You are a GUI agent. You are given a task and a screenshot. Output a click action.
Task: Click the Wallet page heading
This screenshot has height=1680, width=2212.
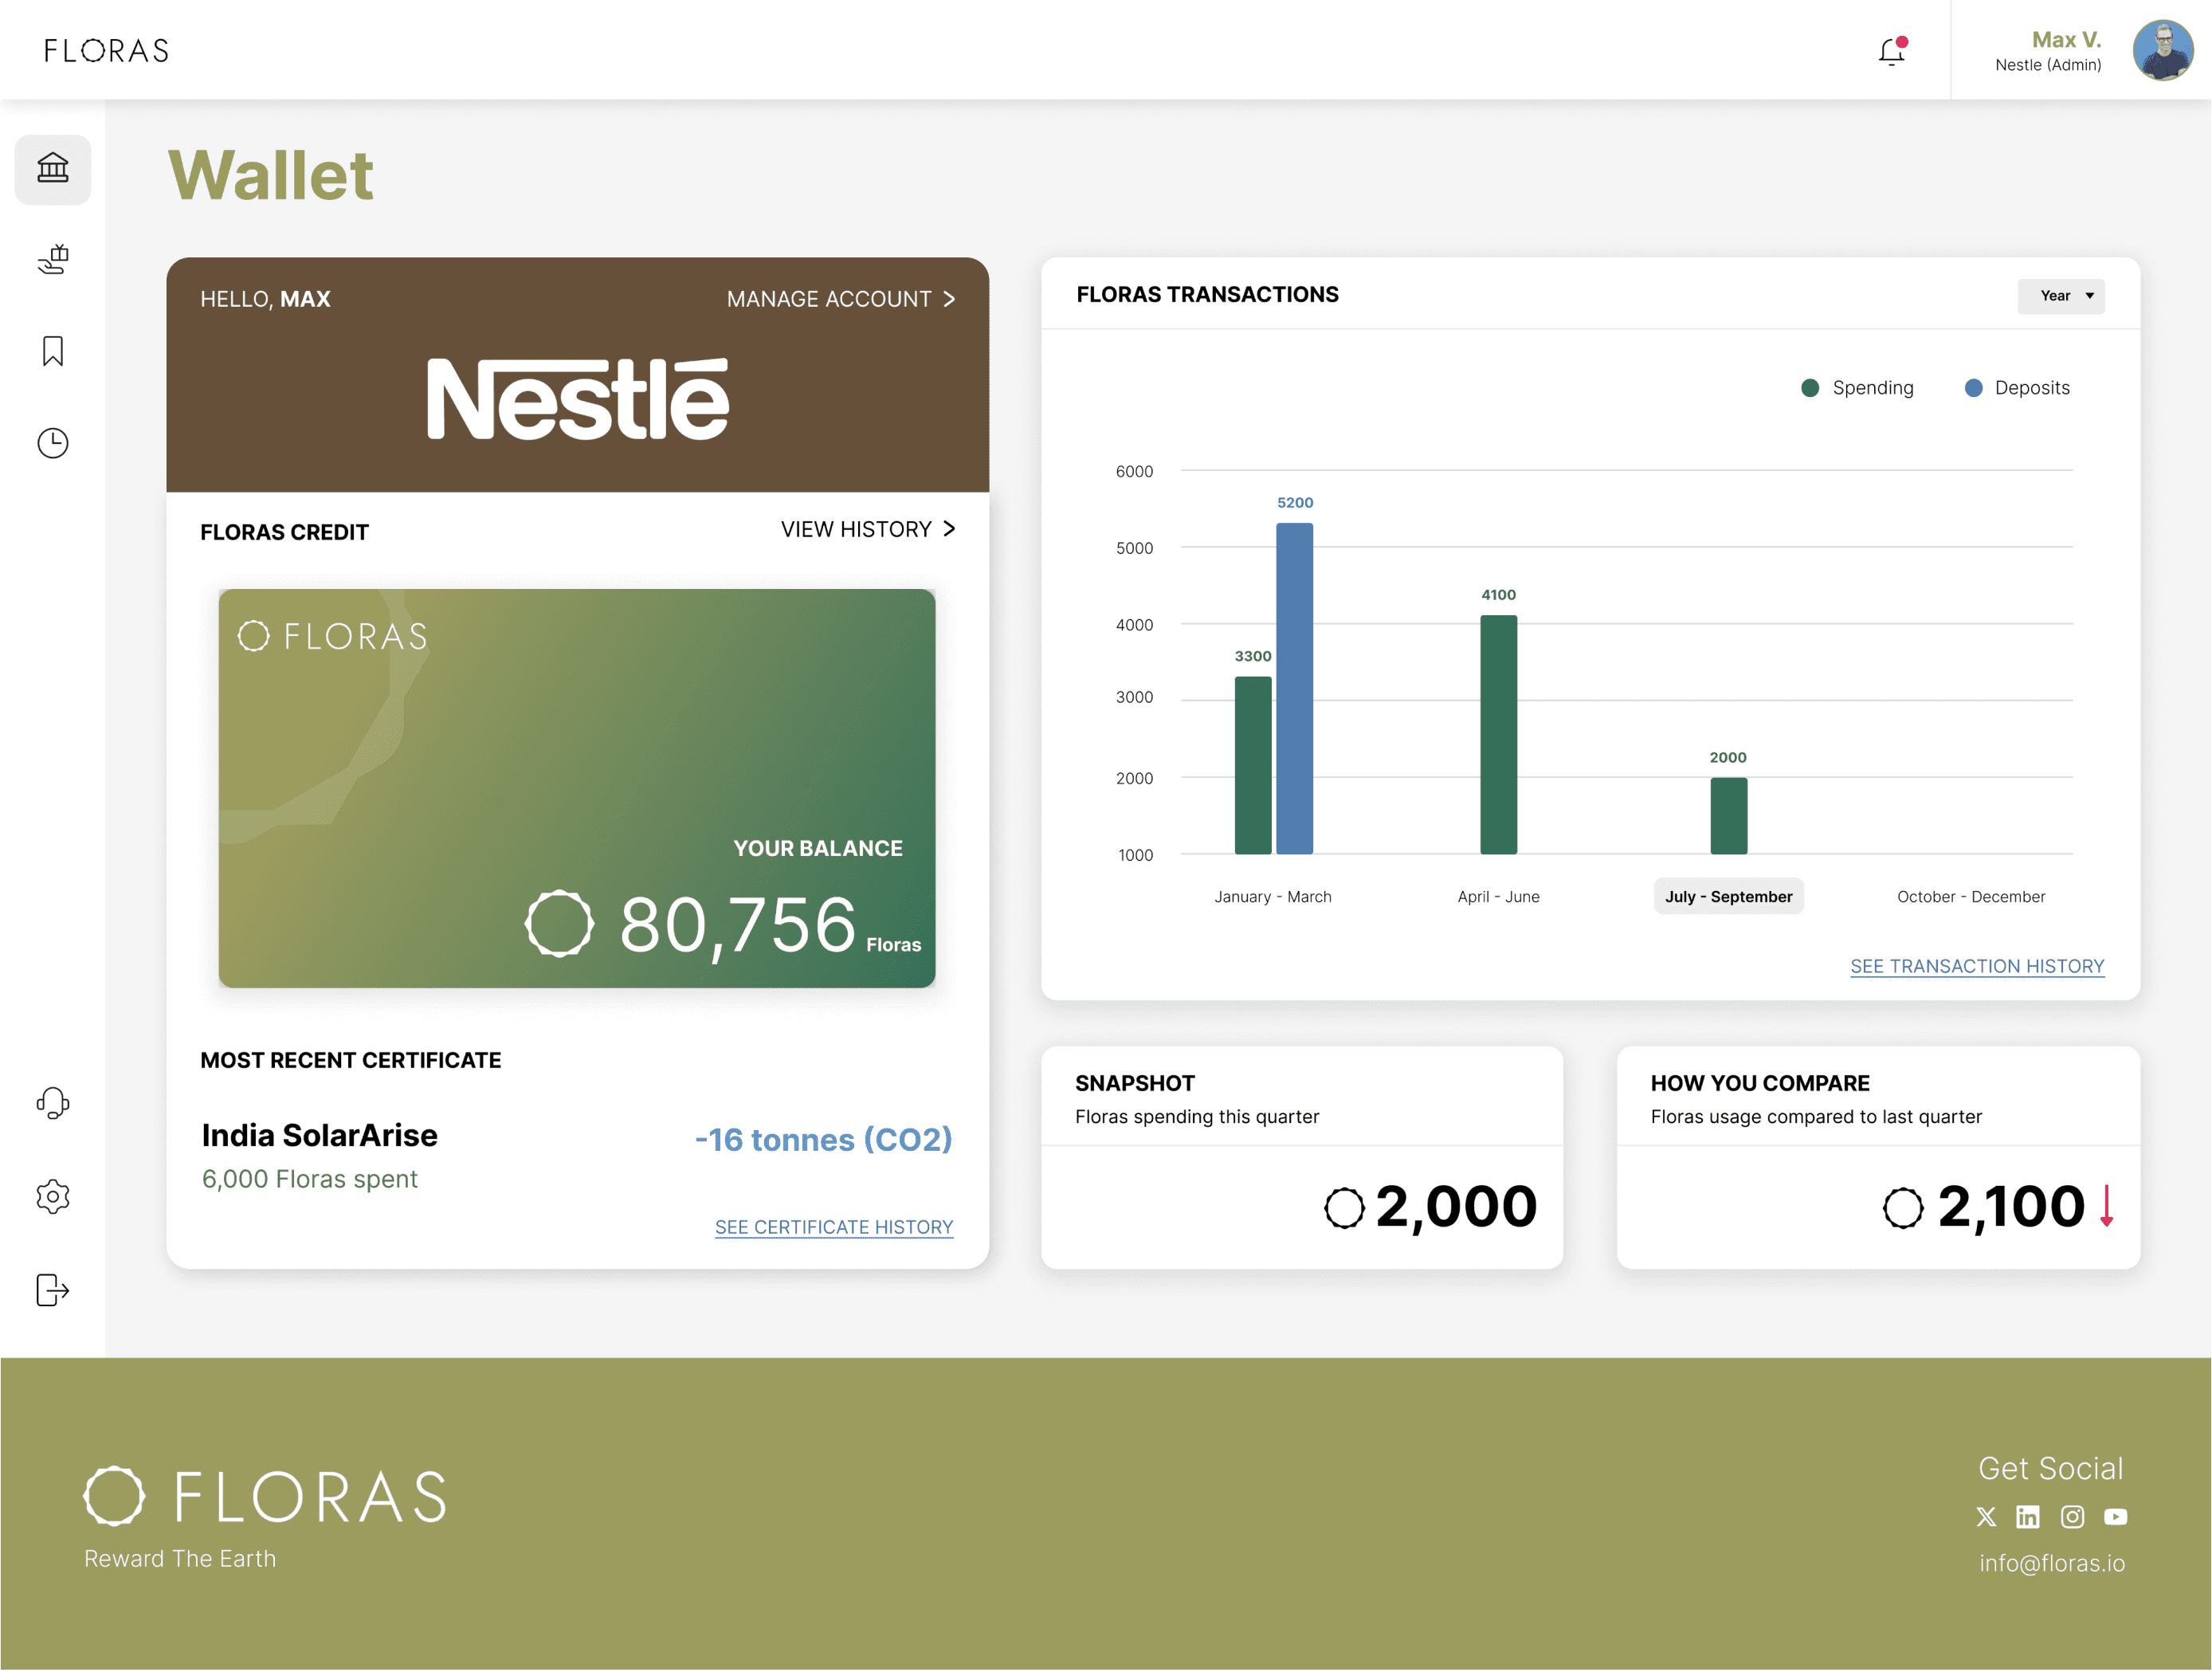point(271,176)
